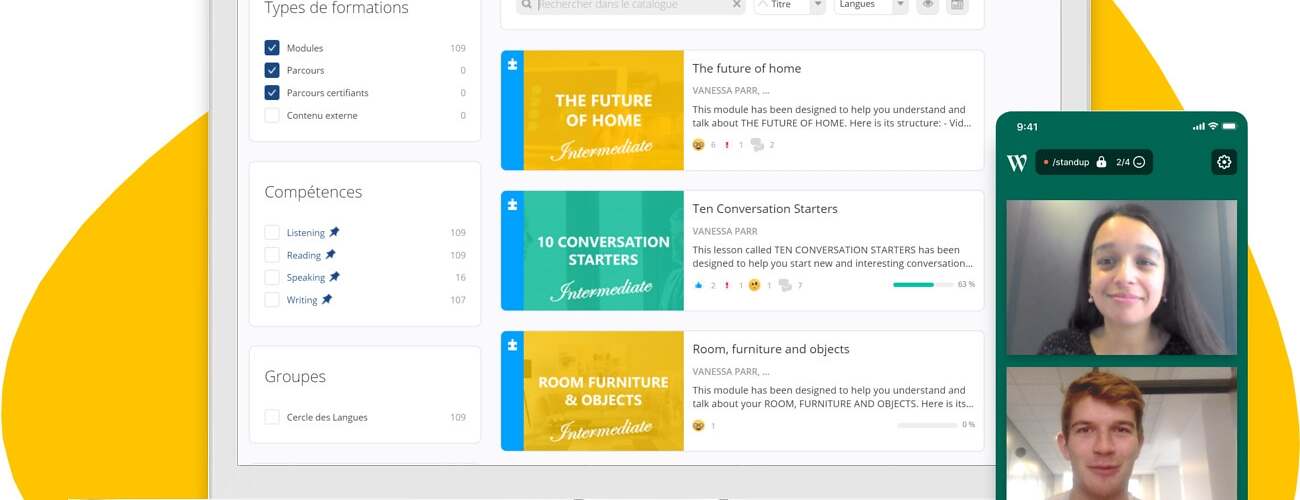Click red exclamation icon on Ten Conversation Starters
This screenshot has width=1300, height=500.
pos(727,285)
